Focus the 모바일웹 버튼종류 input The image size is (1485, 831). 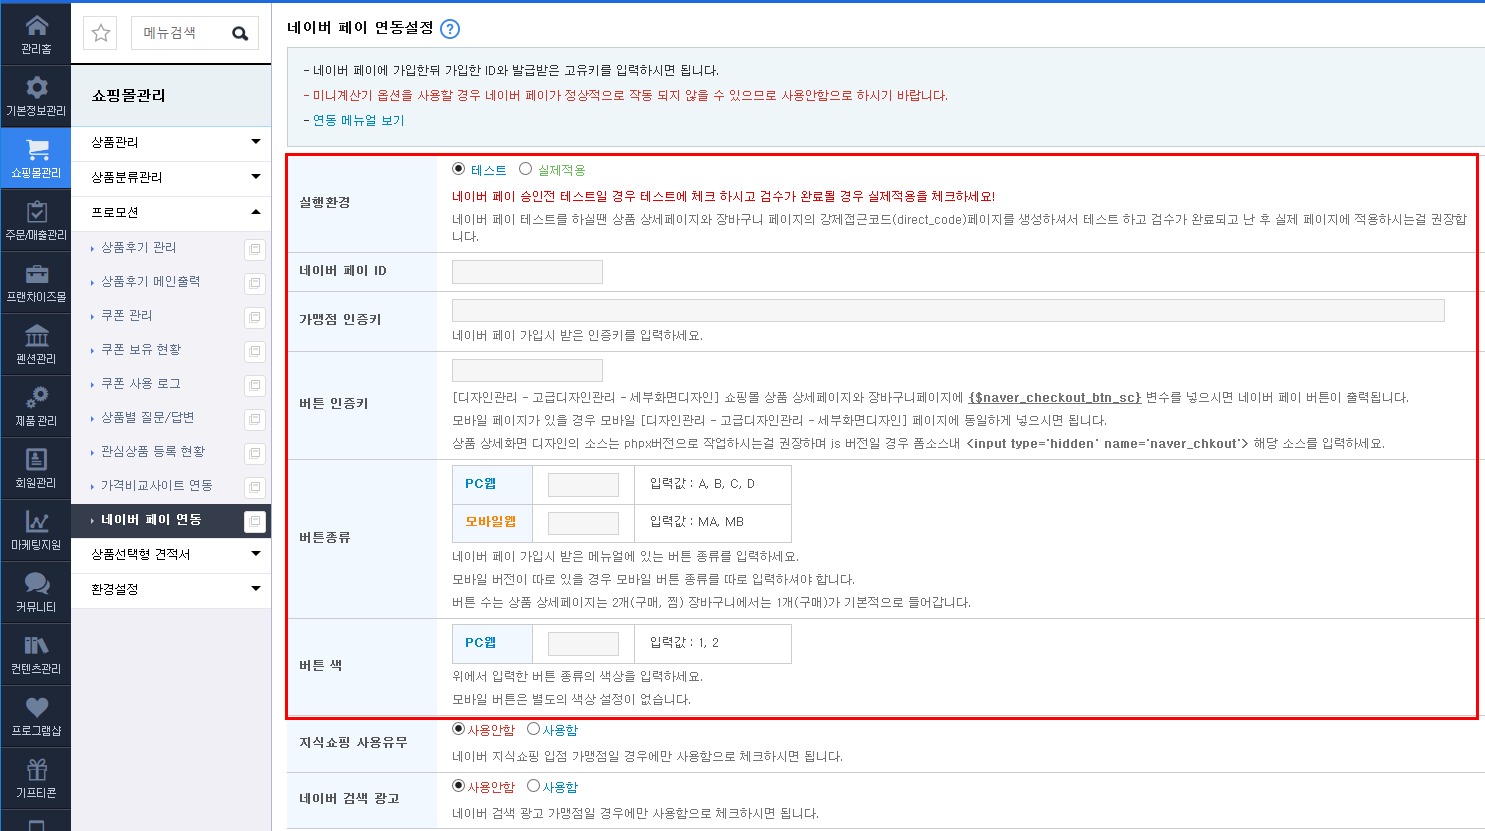[x=583, y=523]
